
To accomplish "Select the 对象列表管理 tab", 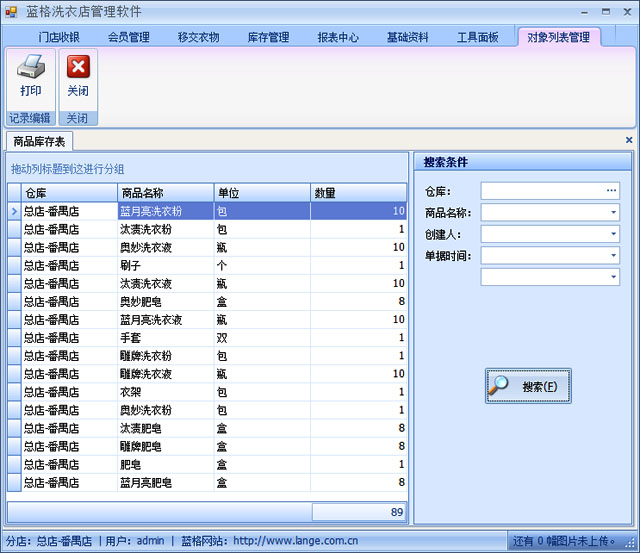I will [558, 37].
